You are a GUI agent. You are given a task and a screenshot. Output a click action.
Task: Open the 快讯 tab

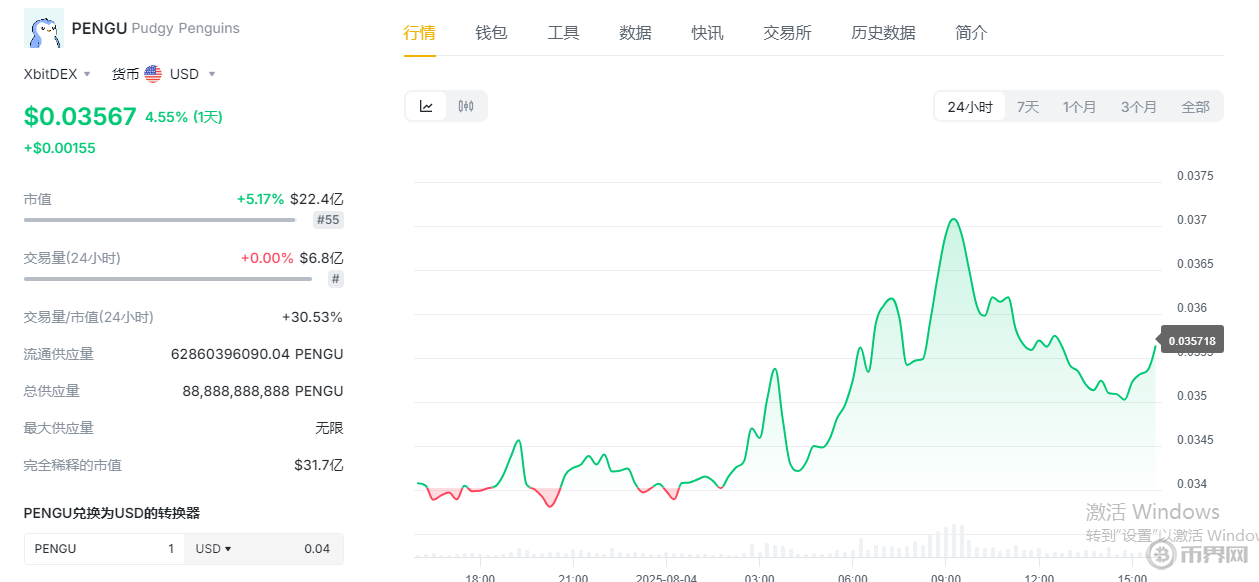click(x=708, y=32)
